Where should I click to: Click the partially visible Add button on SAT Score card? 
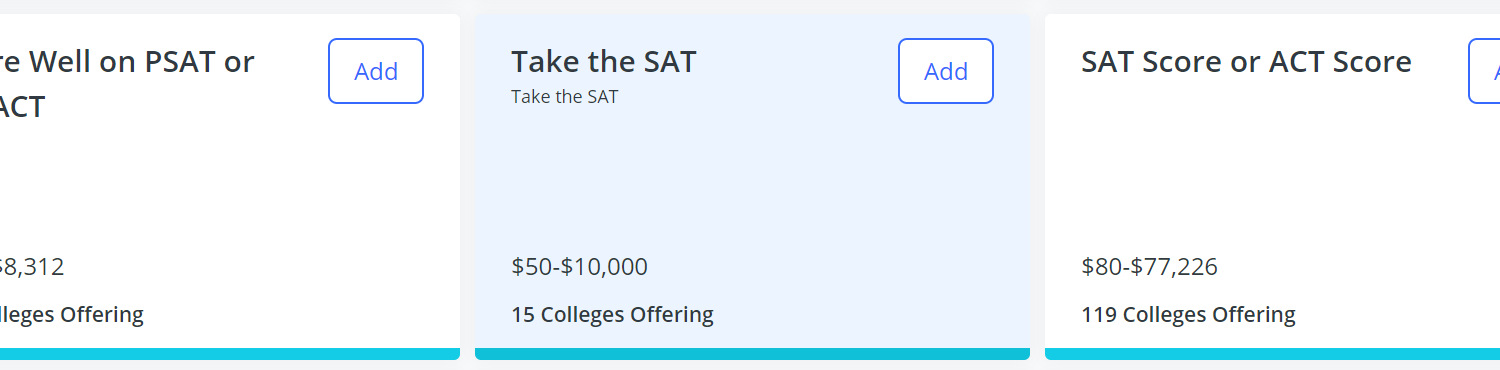tap(1484, 71)
